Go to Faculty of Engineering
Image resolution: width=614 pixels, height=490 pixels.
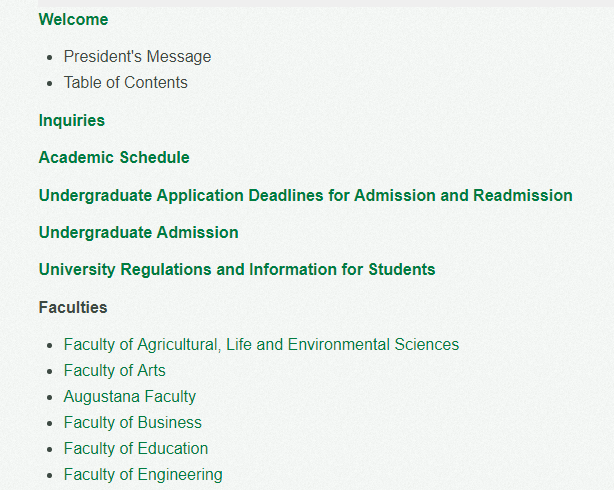(x=143, y=475)
